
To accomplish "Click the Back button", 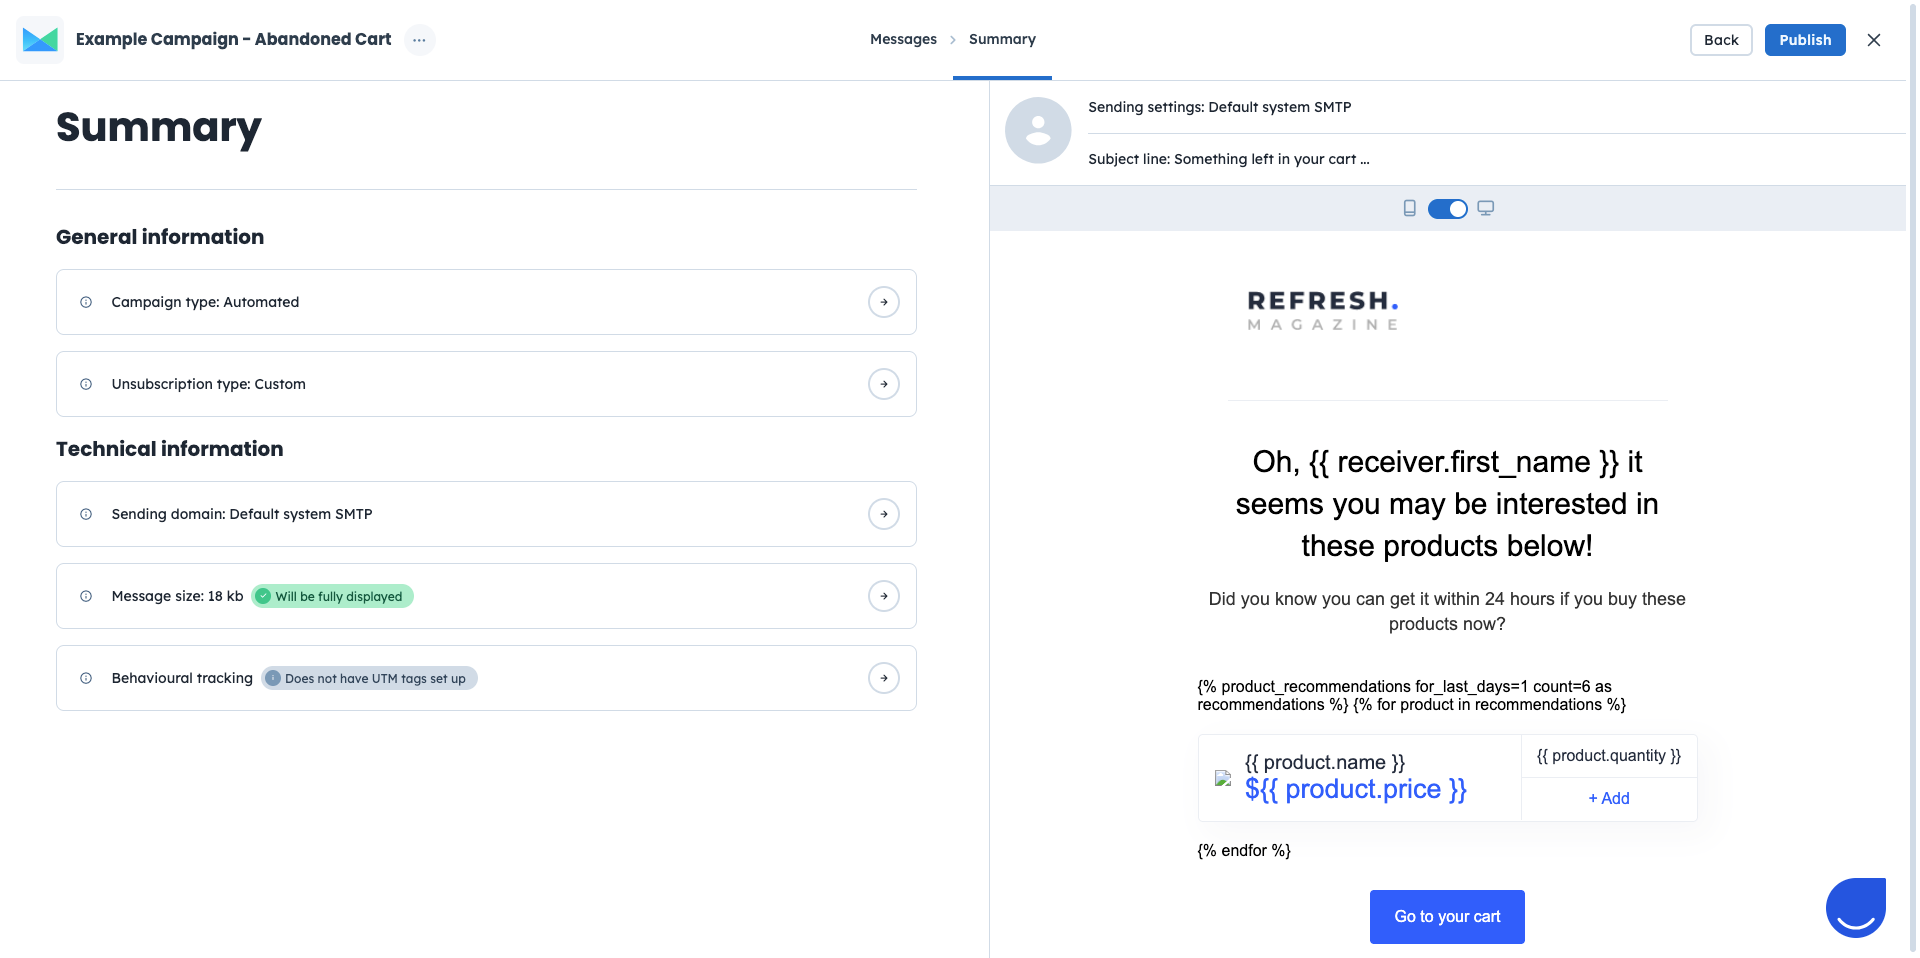I will coord(1720,40).
